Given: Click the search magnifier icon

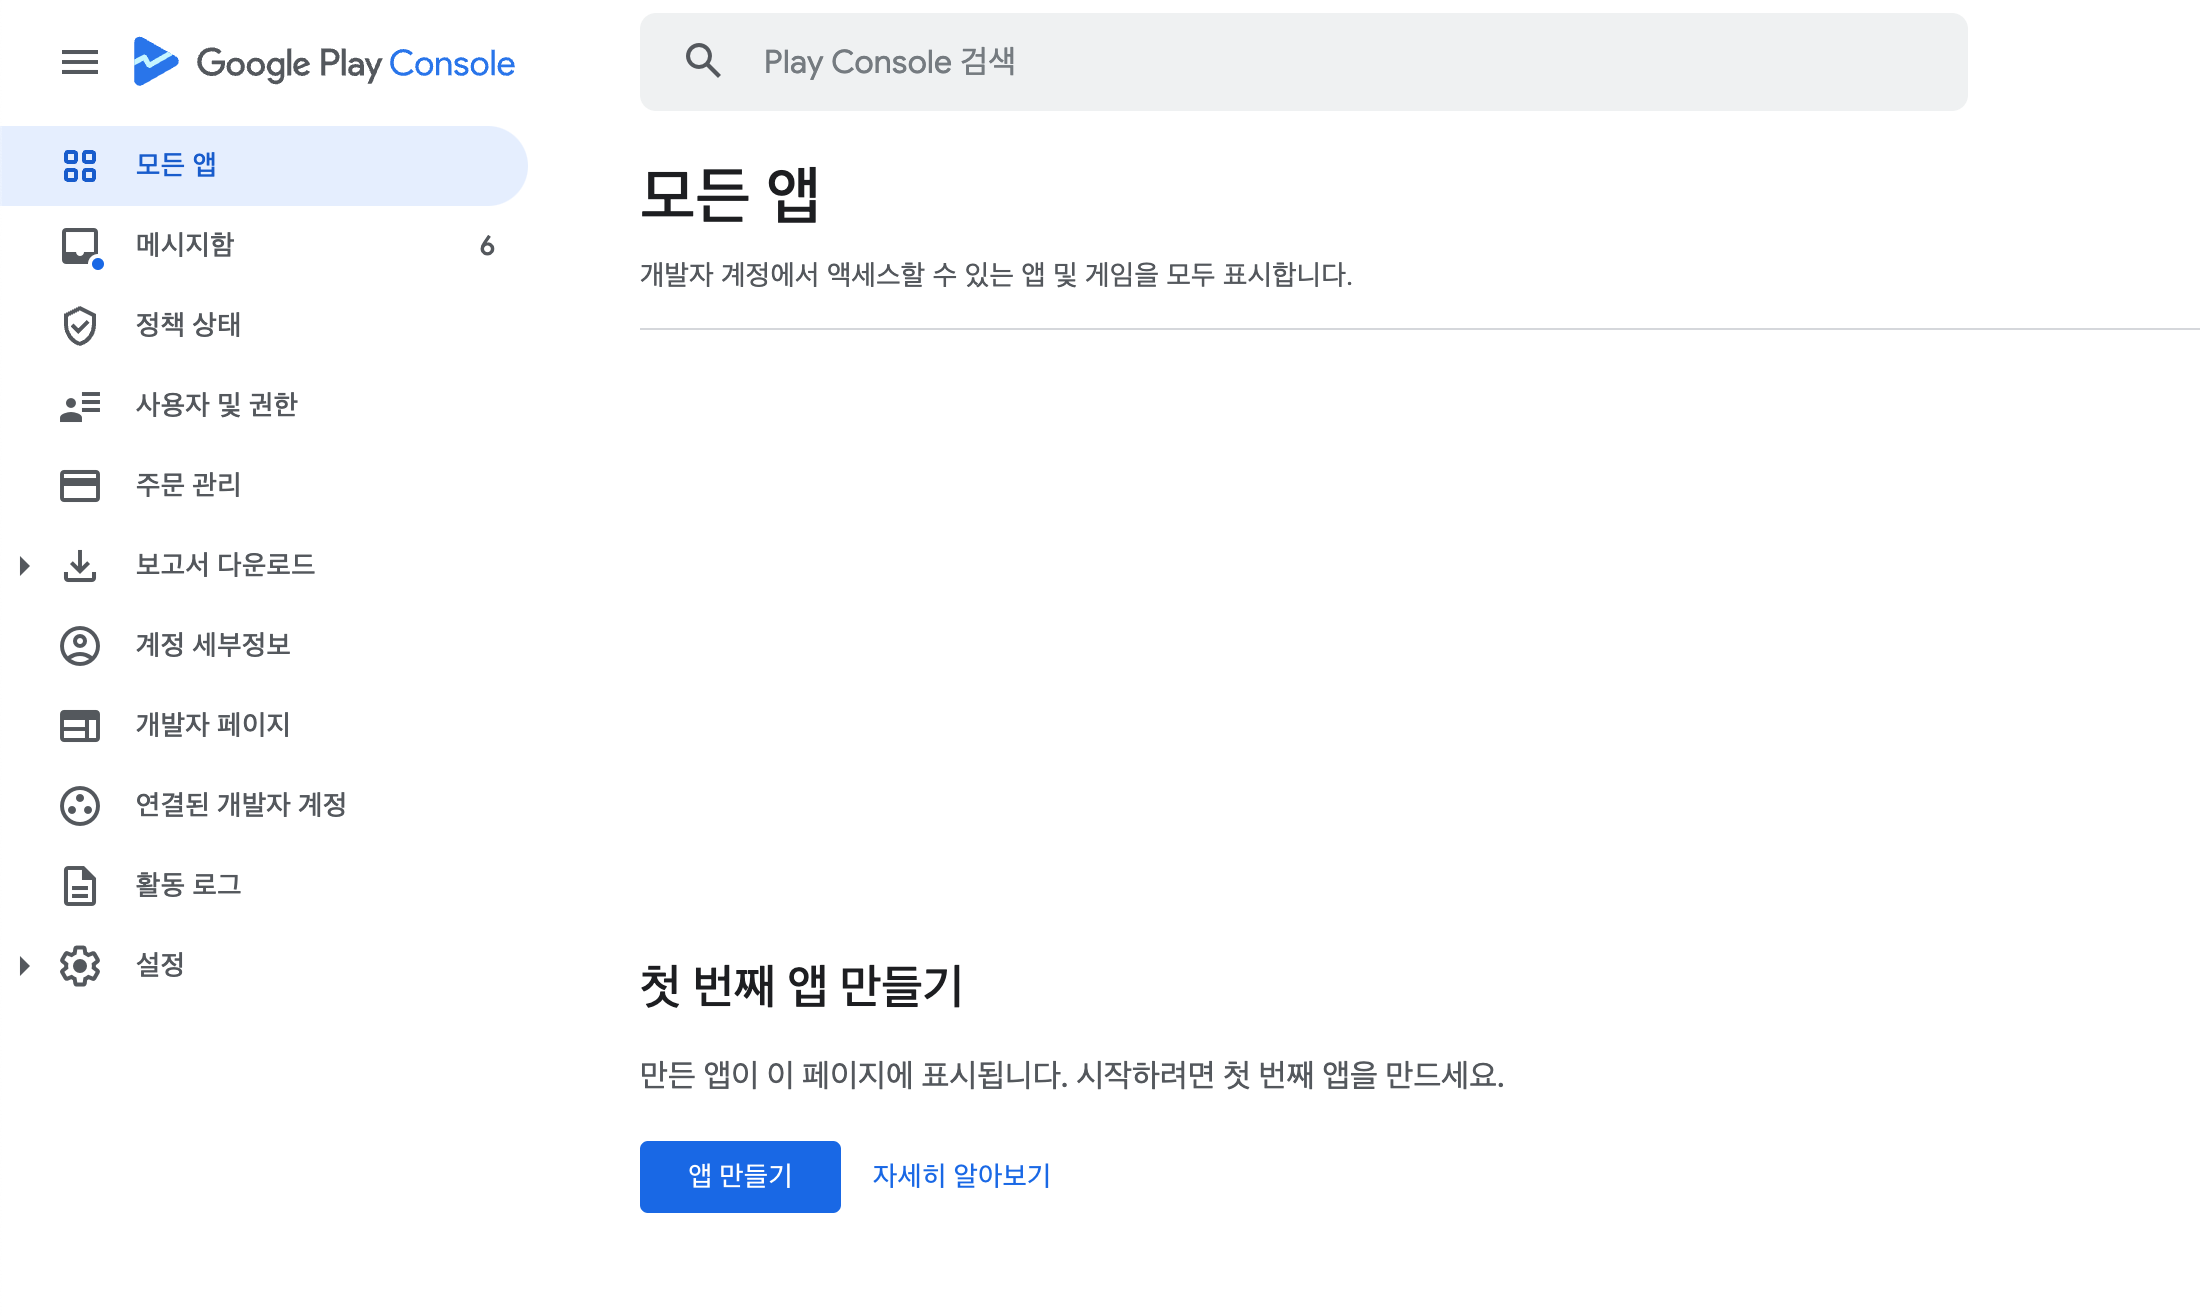Looking at the screenshot, I should tap(703, 62).
